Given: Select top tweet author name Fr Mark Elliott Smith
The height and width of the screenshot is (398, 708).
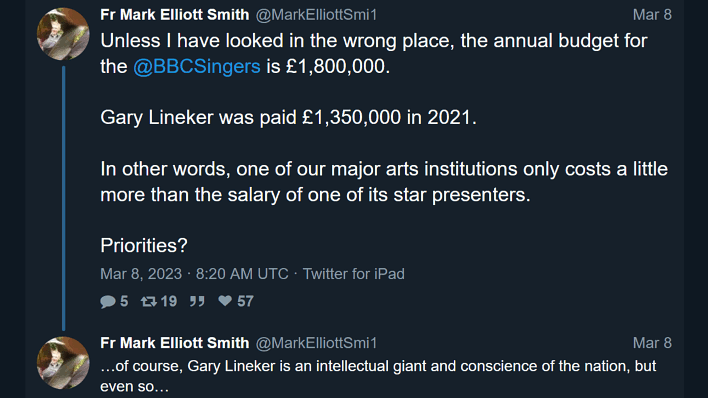Looking at the screenshot, I should click(175, 14).
